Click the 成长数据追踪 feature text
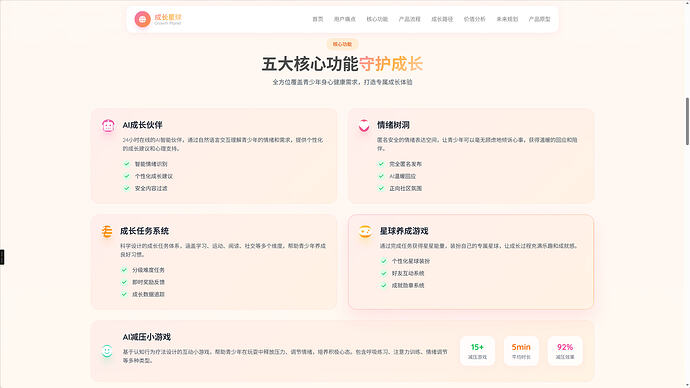Image resolution: width=690 pixels, height=388 pixels. point(148,294)
